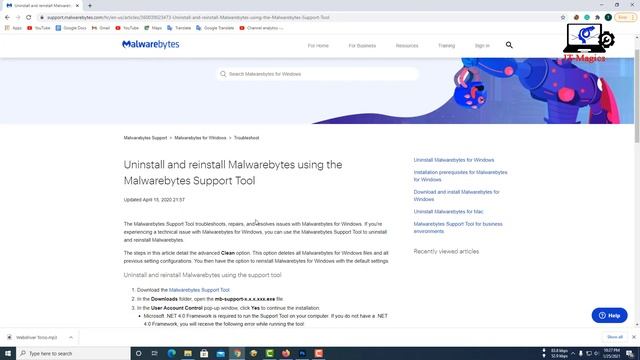
Task: Open Troubleshoot breadcrumb
Action: click(247, 138)
